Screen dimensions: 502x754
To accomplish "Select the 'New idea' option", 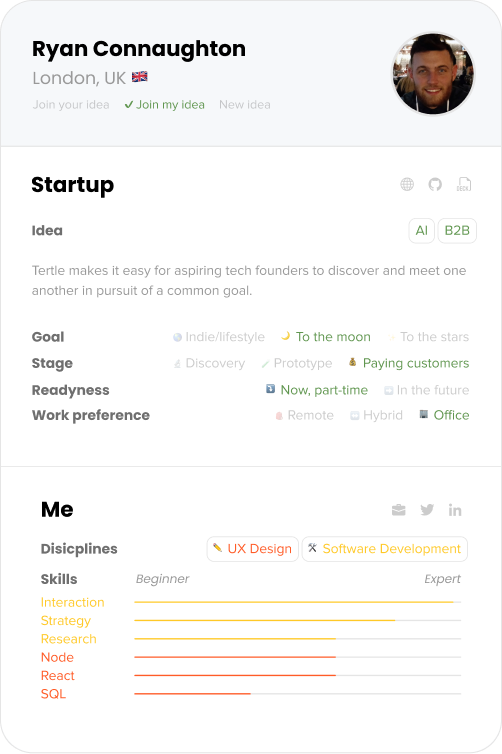I will click(x=245, y=105).
